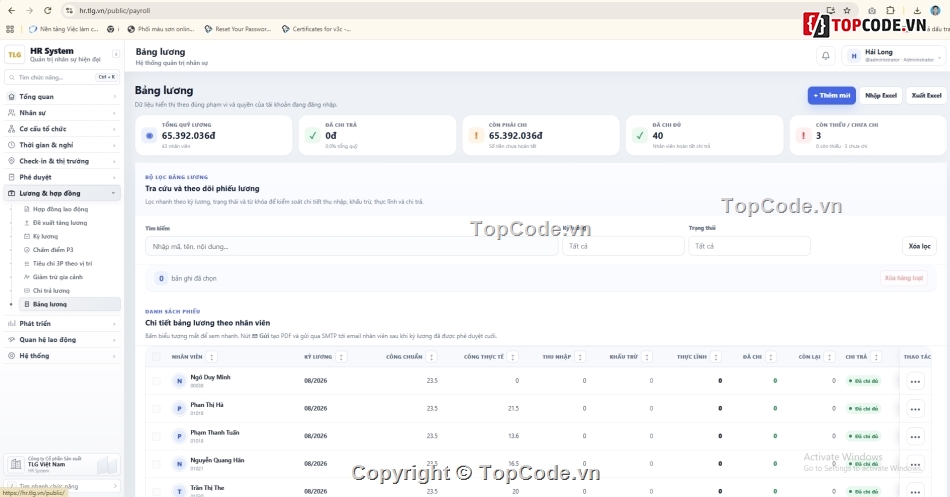Expand the Quan hệ lao động section
950x497 pixels.
click(x=62, y=339)
